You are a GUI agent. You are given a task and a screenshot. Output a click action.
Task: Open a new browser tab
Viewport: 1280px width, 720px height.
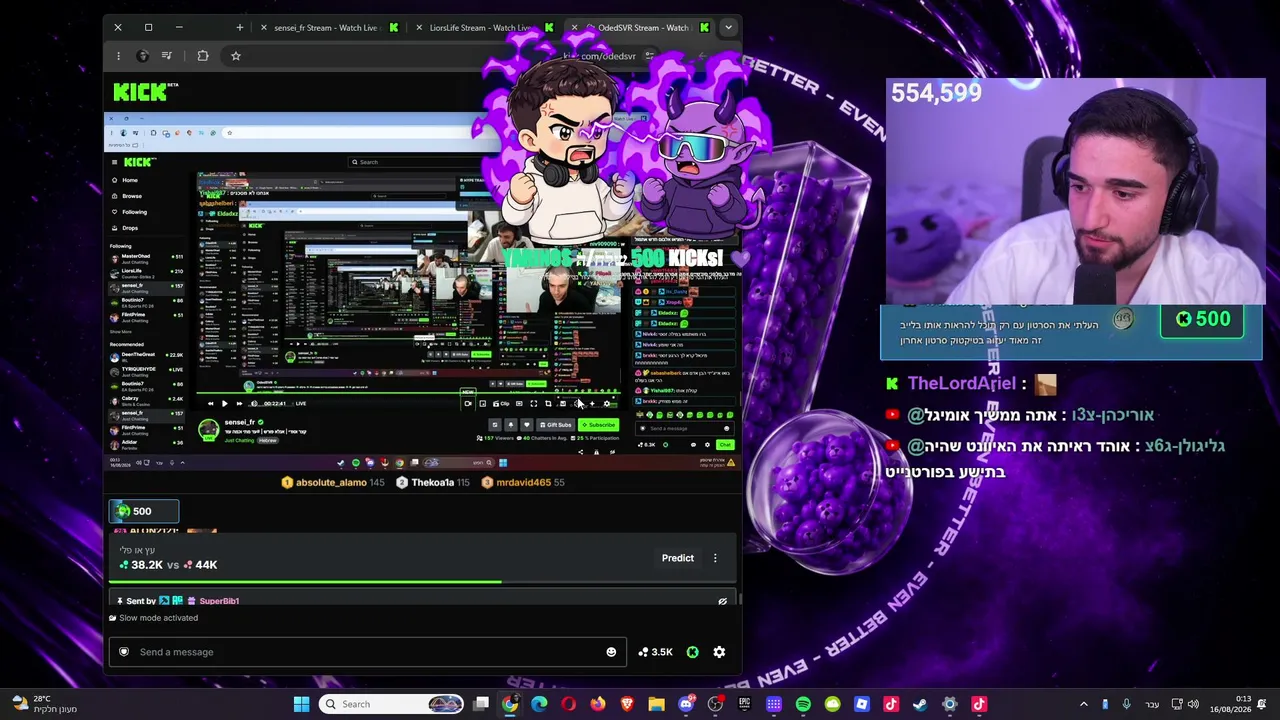coord(240,27)
